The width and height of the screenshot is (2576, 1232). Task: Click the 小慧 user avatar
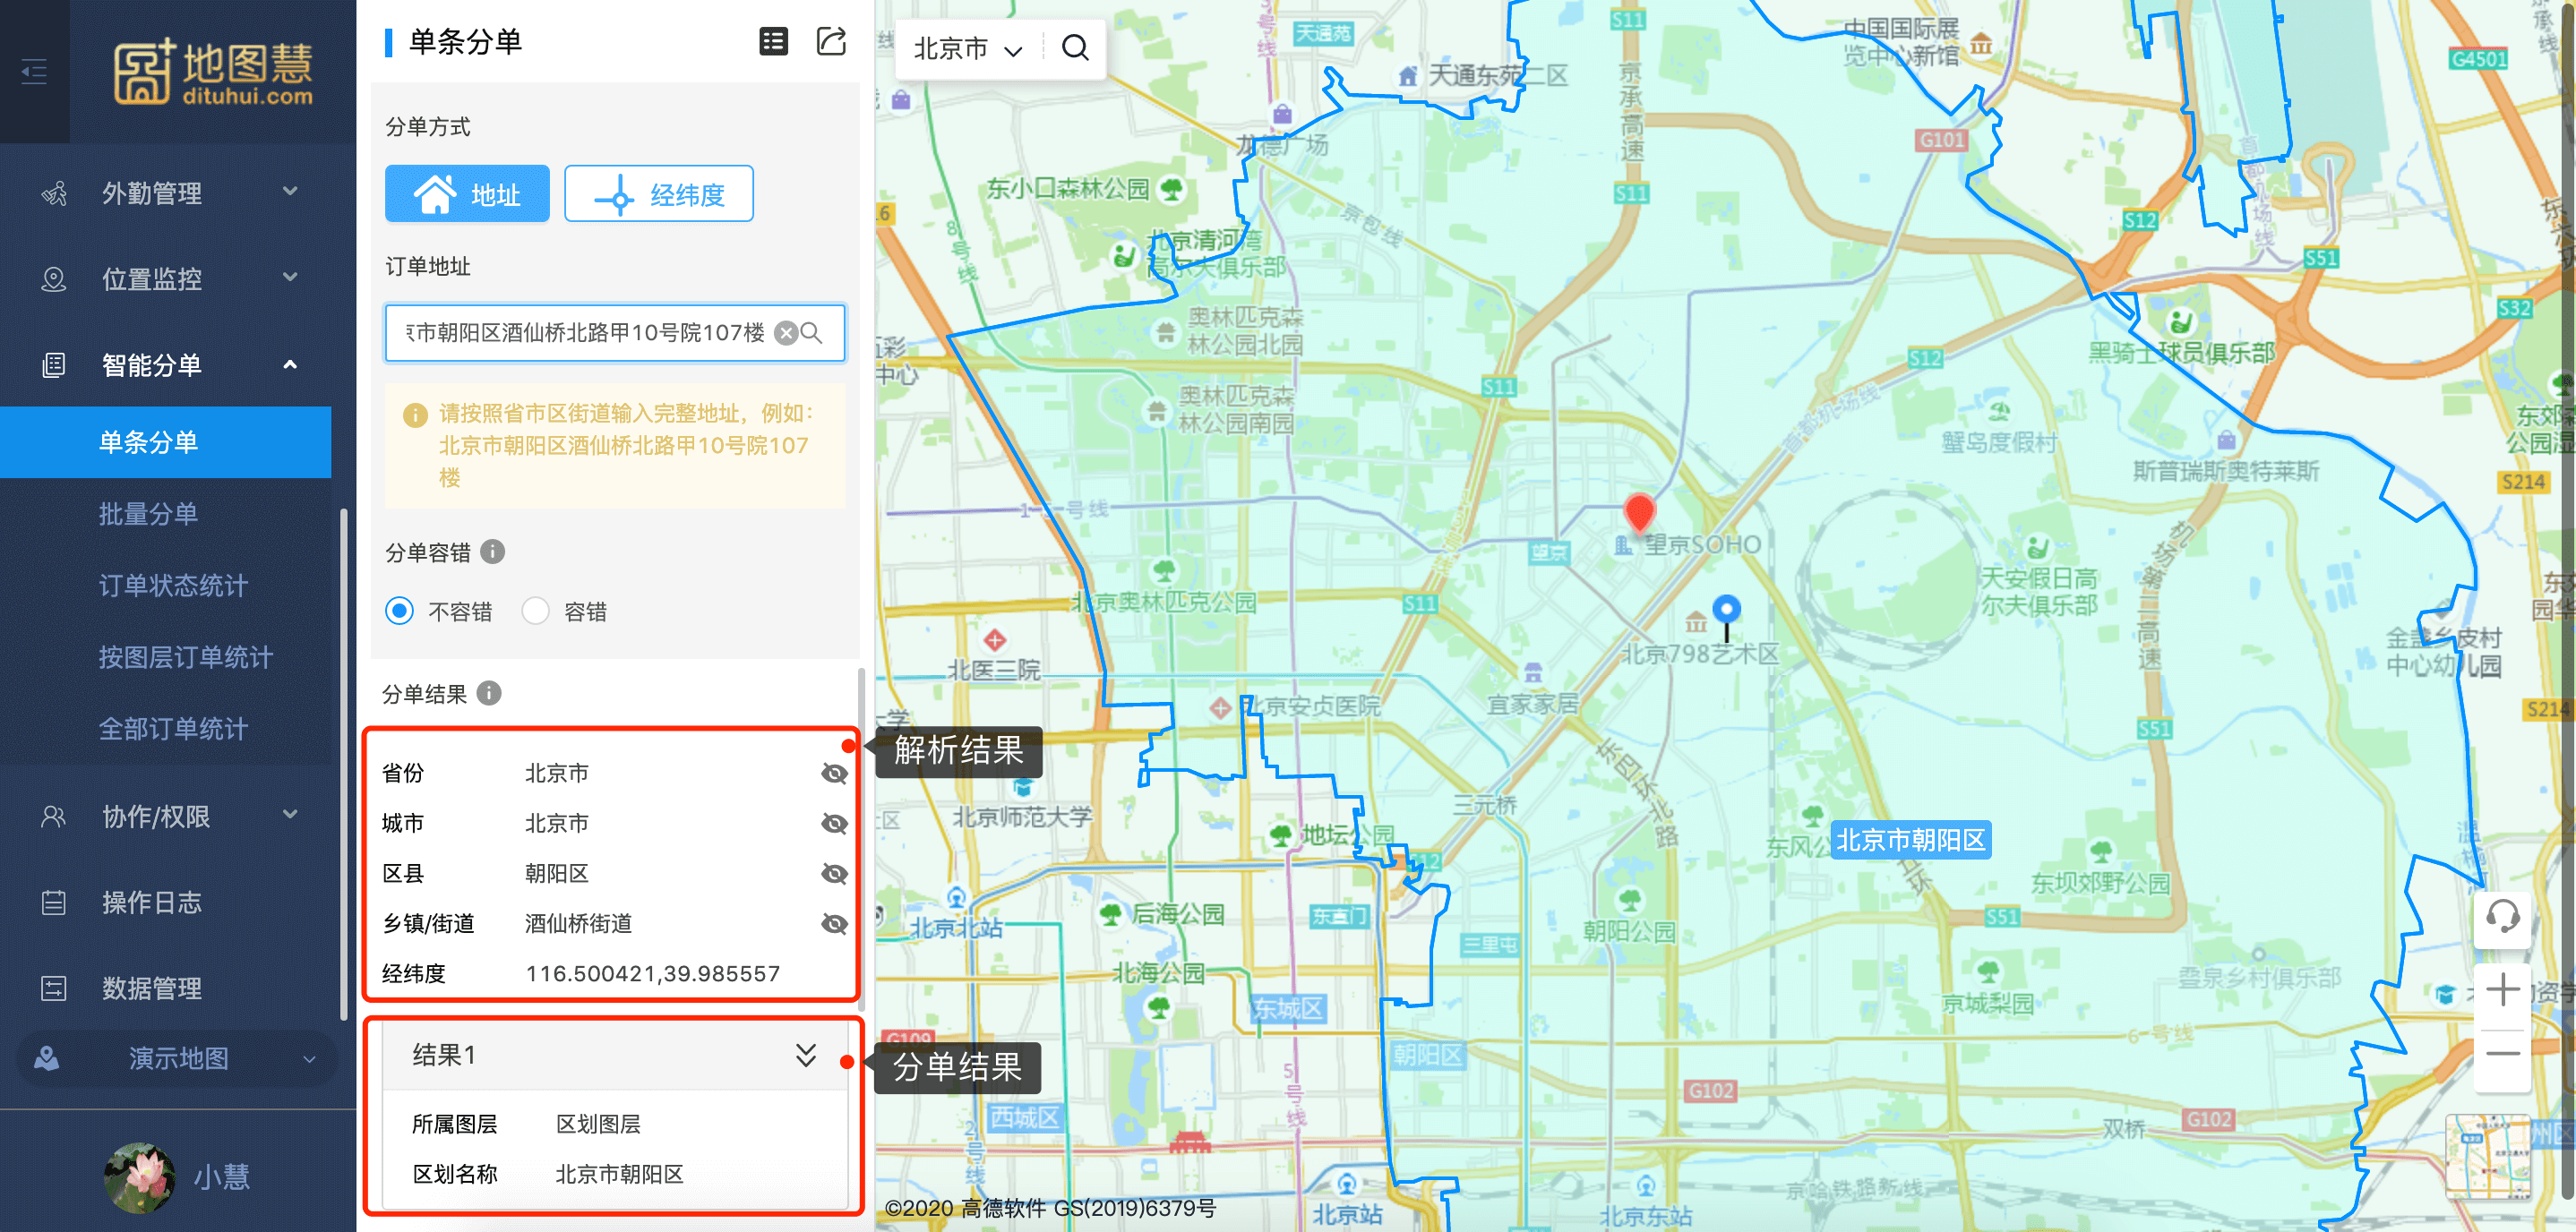pos(139,1178)
